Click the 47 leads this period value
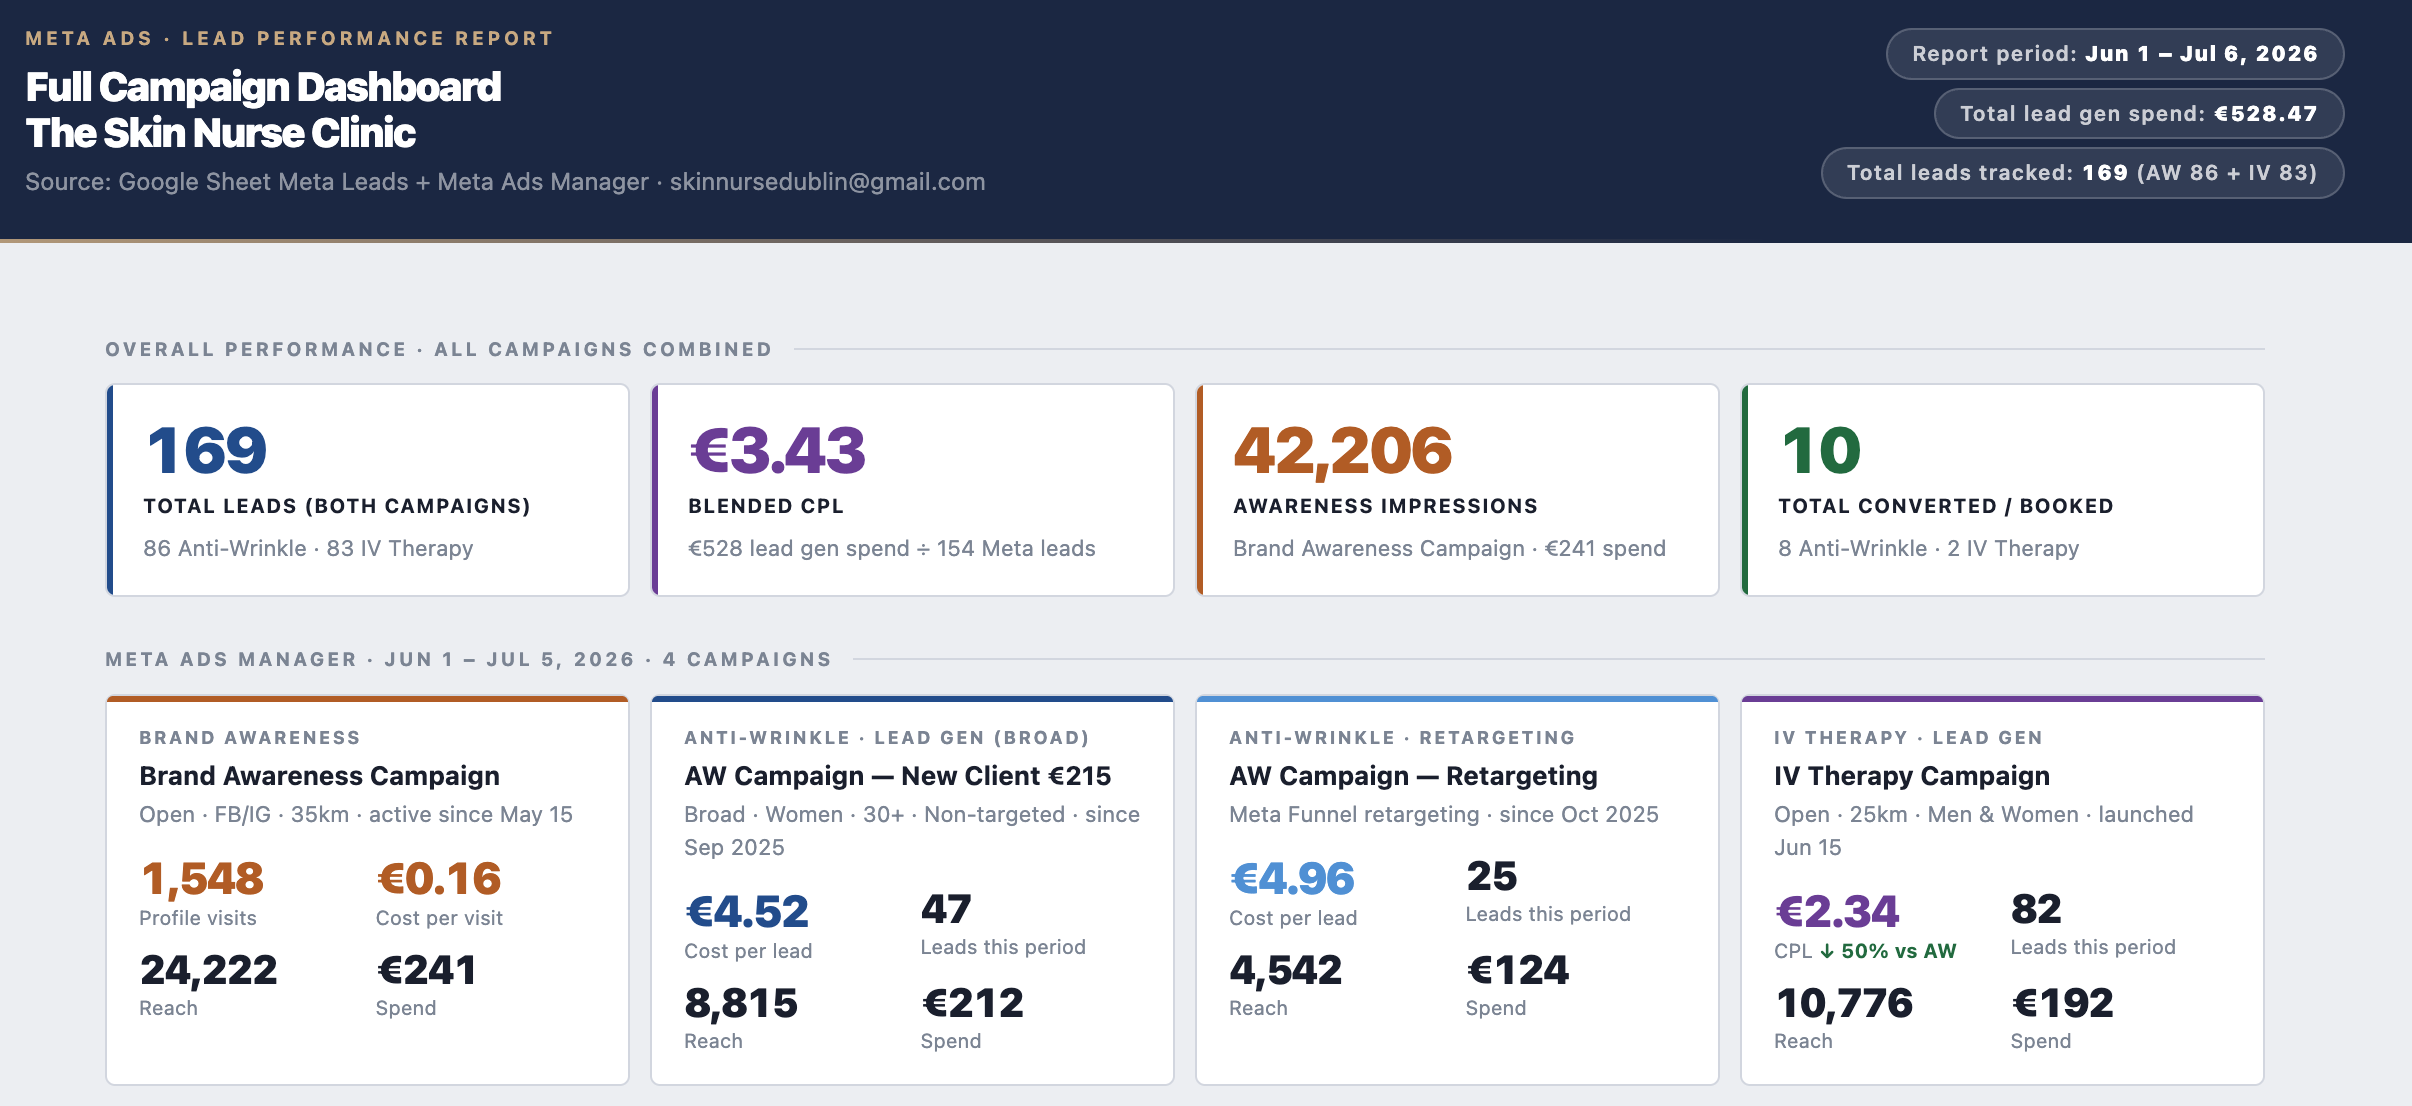Screen dimensions: 2412x1106 coord(946,909)
